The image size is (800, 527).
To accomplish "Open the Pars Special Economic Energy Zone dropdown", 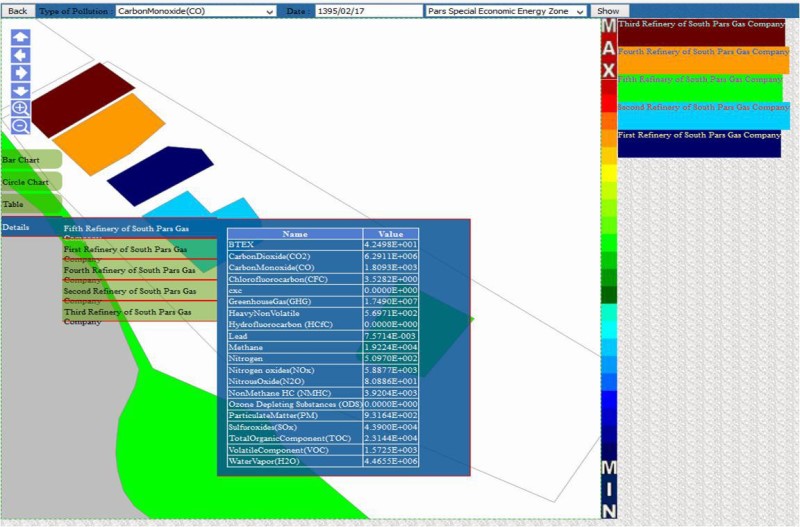I will [x=506, y=11].
